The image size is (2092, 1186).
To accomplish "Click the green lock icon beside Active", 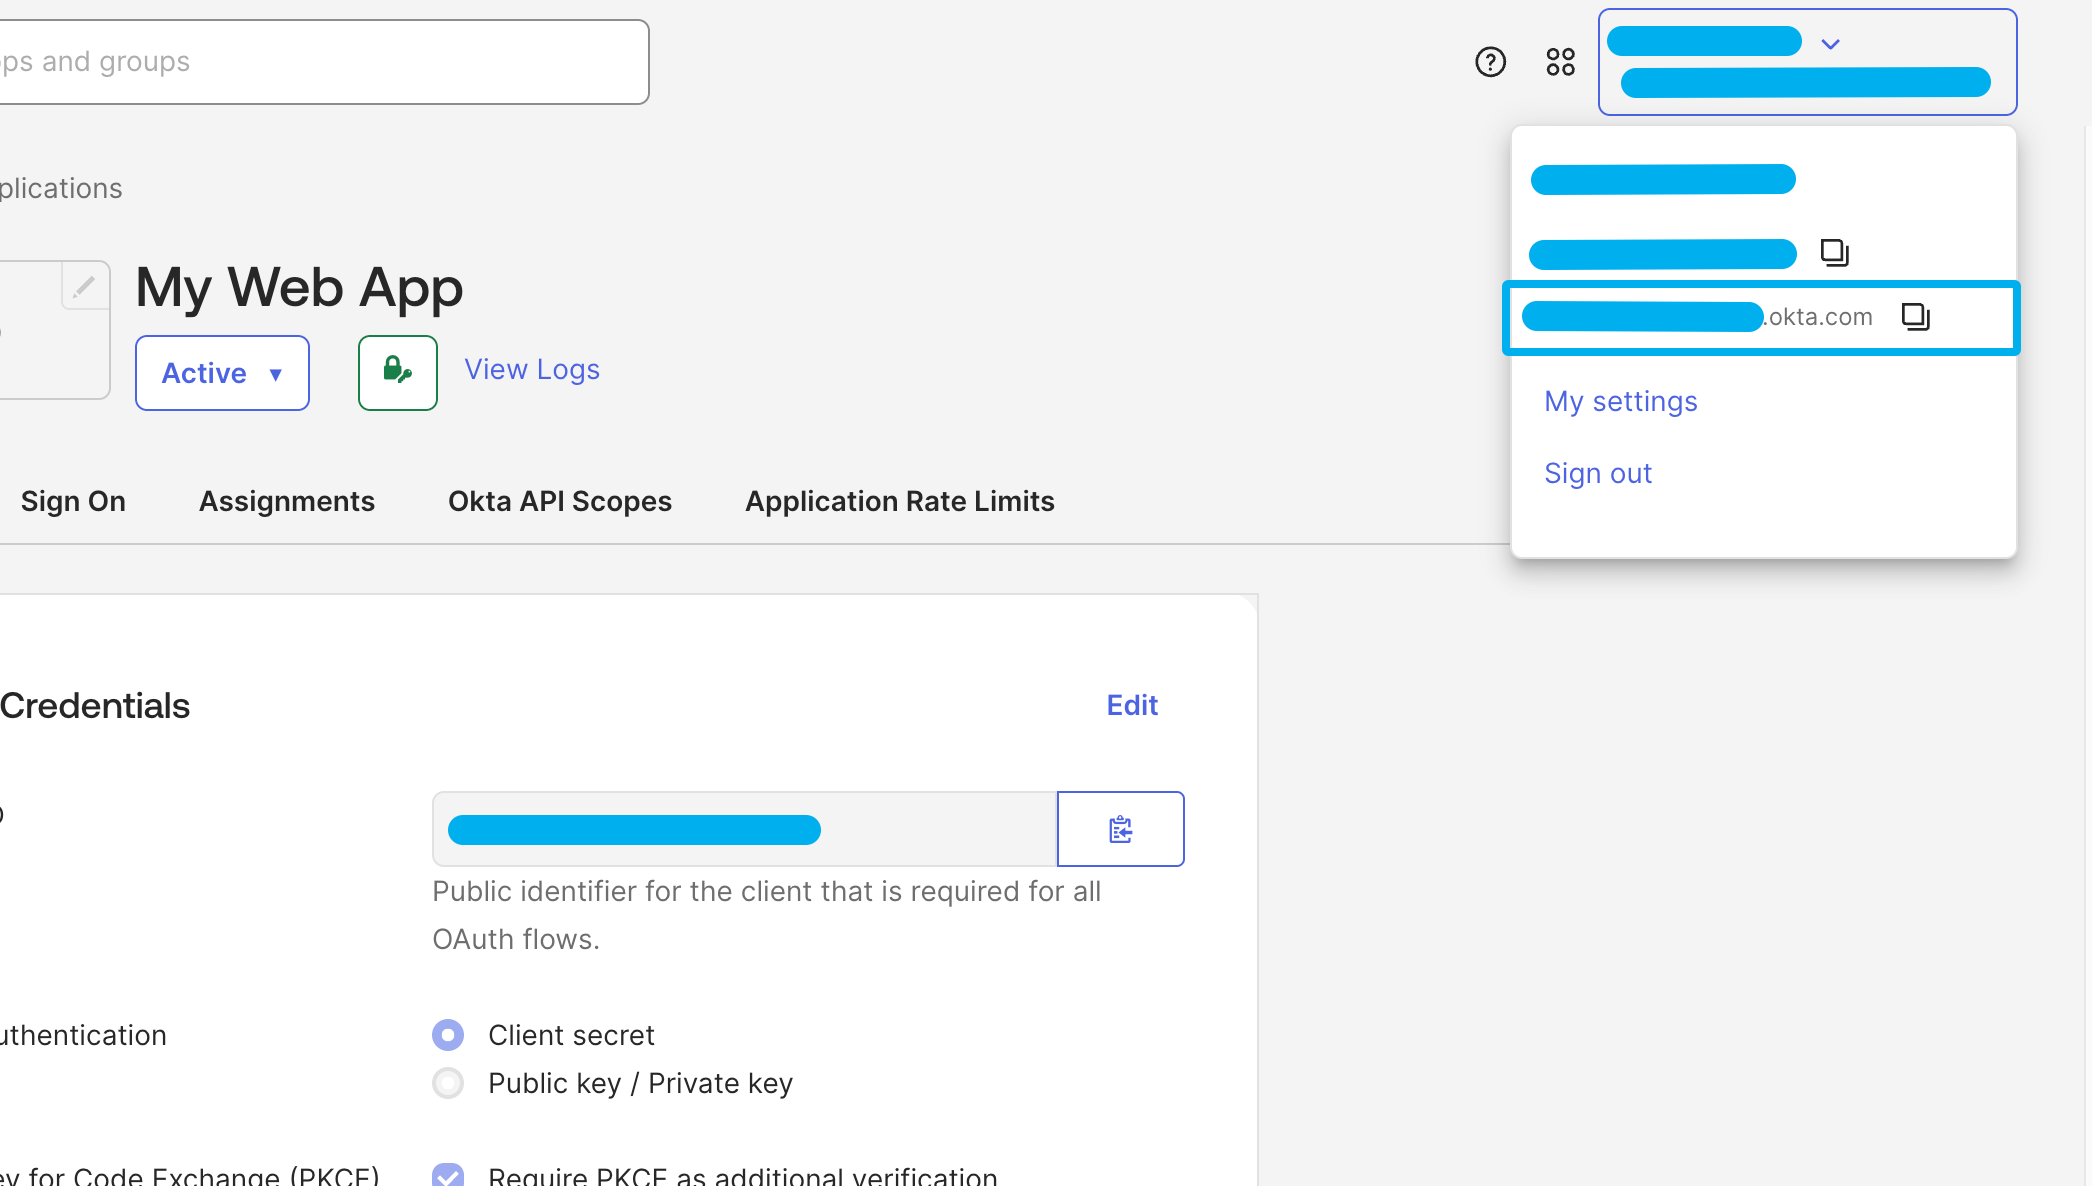I will point(397,372).
